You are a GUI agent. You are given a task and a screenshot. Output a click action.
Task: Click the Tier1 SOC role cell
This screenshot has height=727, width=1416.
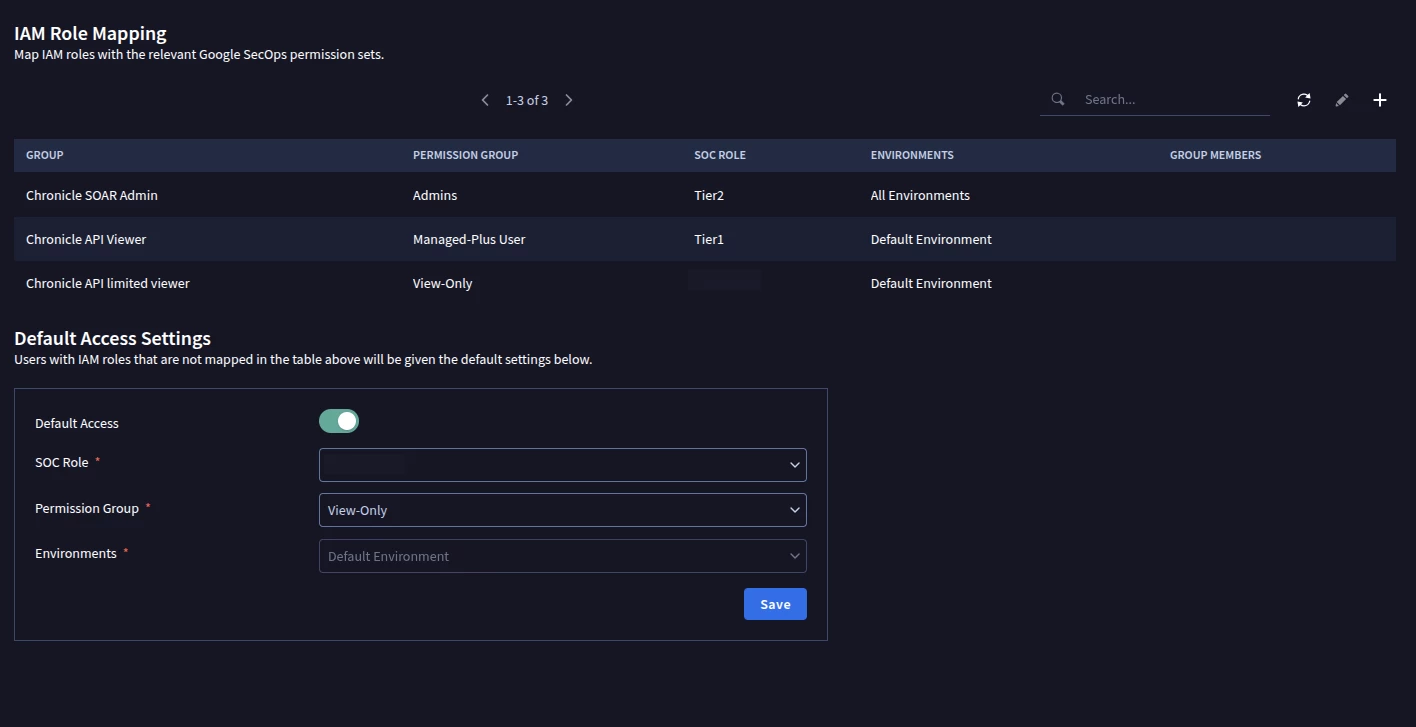pyautogui.click(x=709, y=239)
